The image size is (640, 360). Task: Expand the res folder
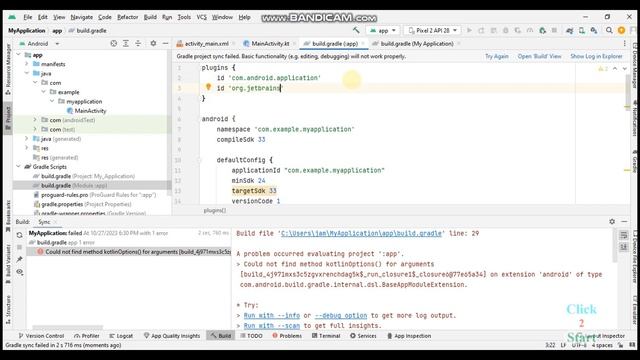27,148
